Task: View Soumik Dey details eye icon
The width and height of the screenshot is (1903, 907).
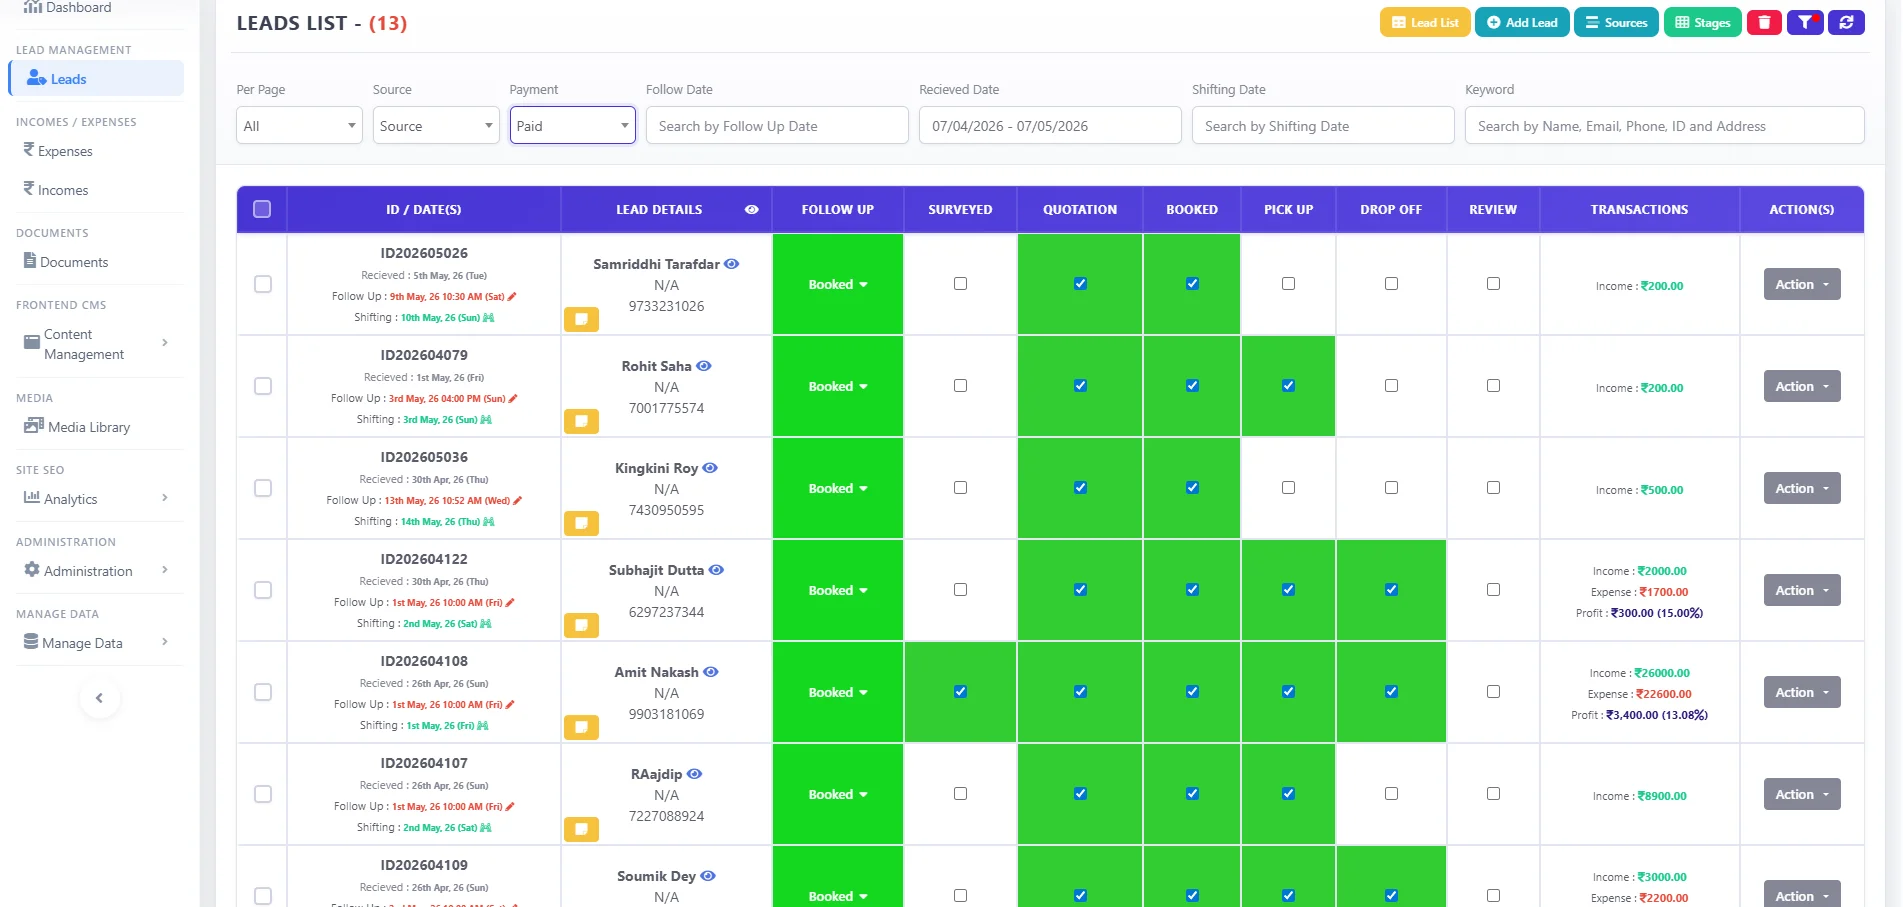Action: (708, 876)
